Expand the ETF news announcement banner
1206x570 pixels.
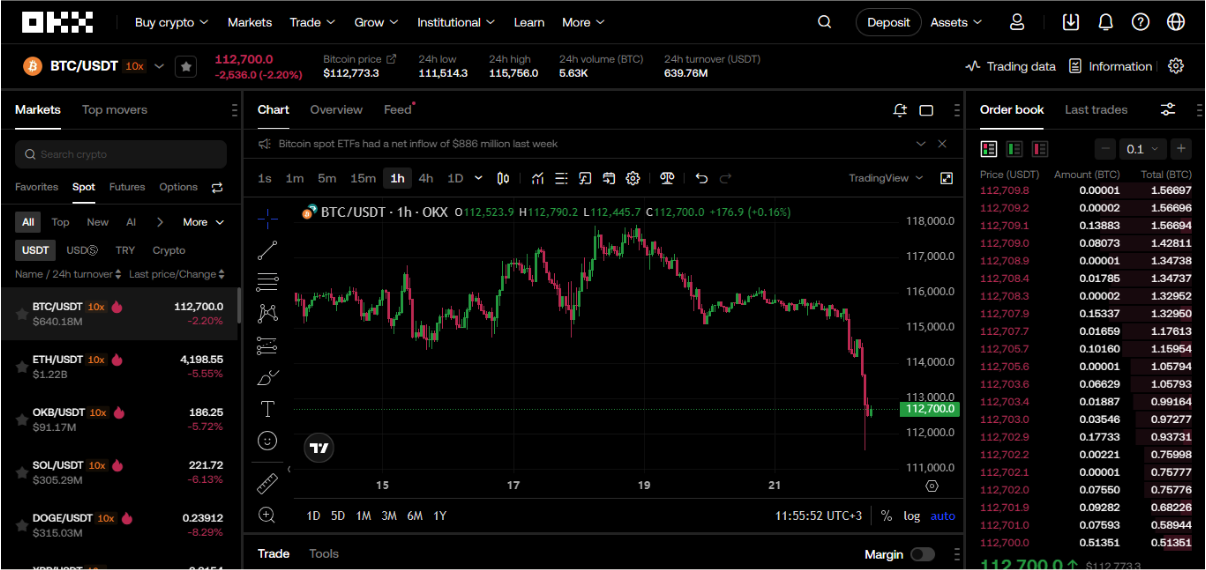921,144
